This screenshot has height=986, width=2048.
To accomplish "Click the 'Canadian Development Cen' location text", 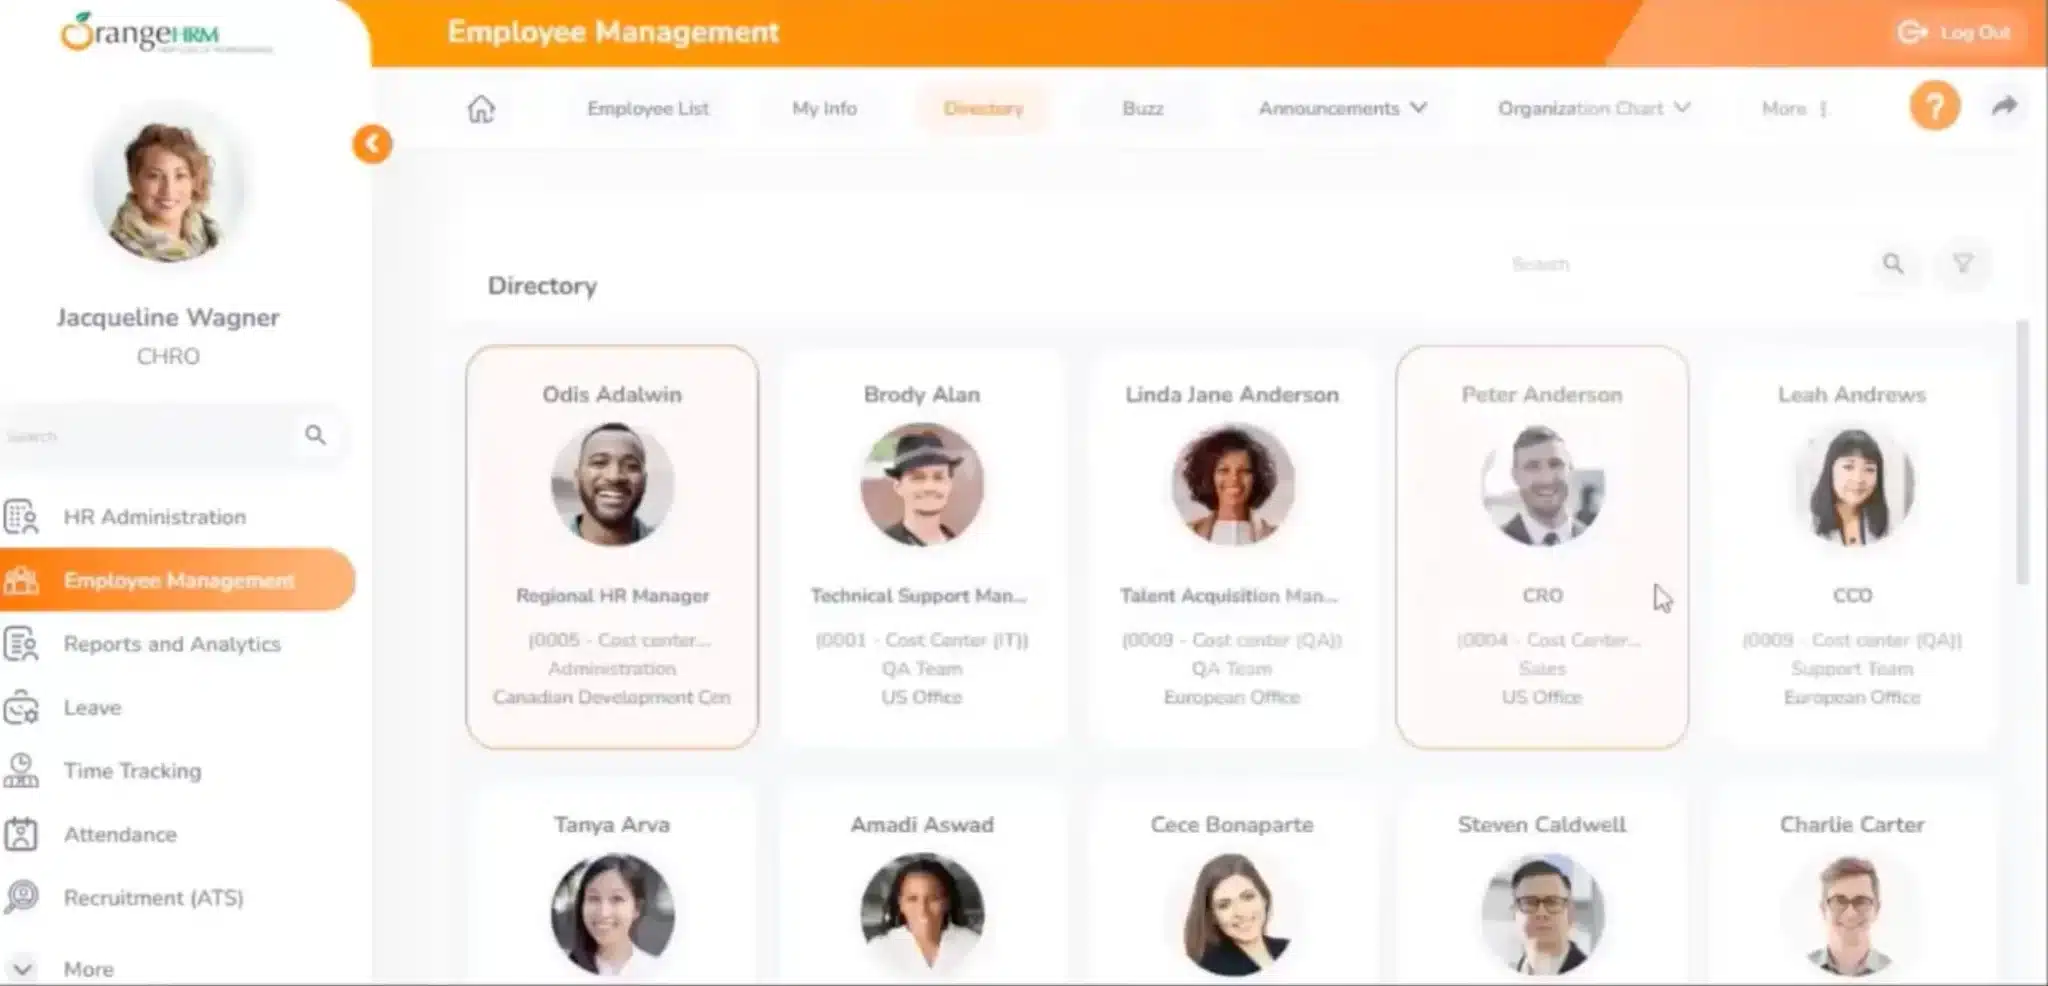I will tap(612, 697).
